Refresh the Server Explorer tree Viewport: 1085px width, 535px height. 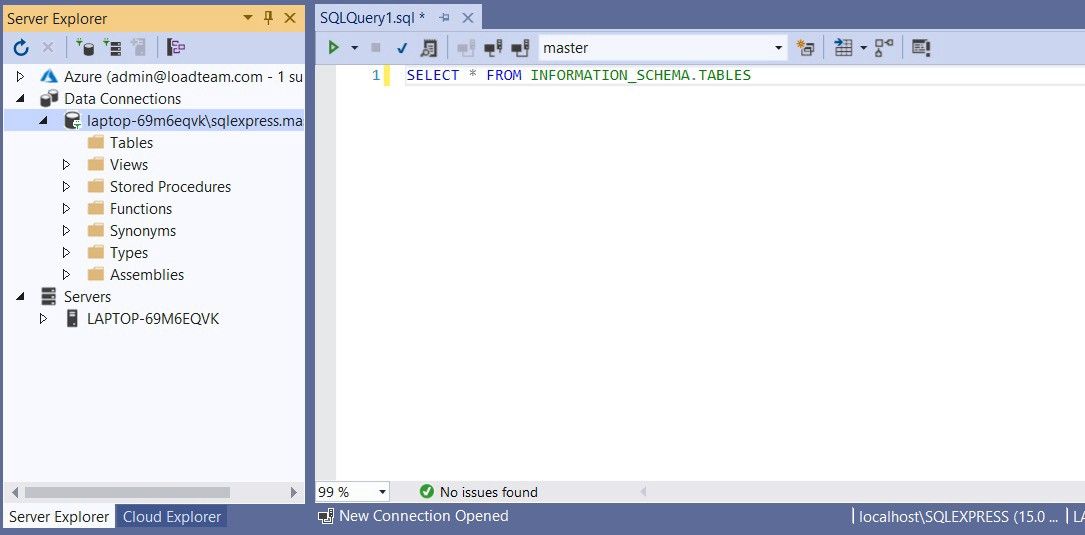[x=21, y=48]
